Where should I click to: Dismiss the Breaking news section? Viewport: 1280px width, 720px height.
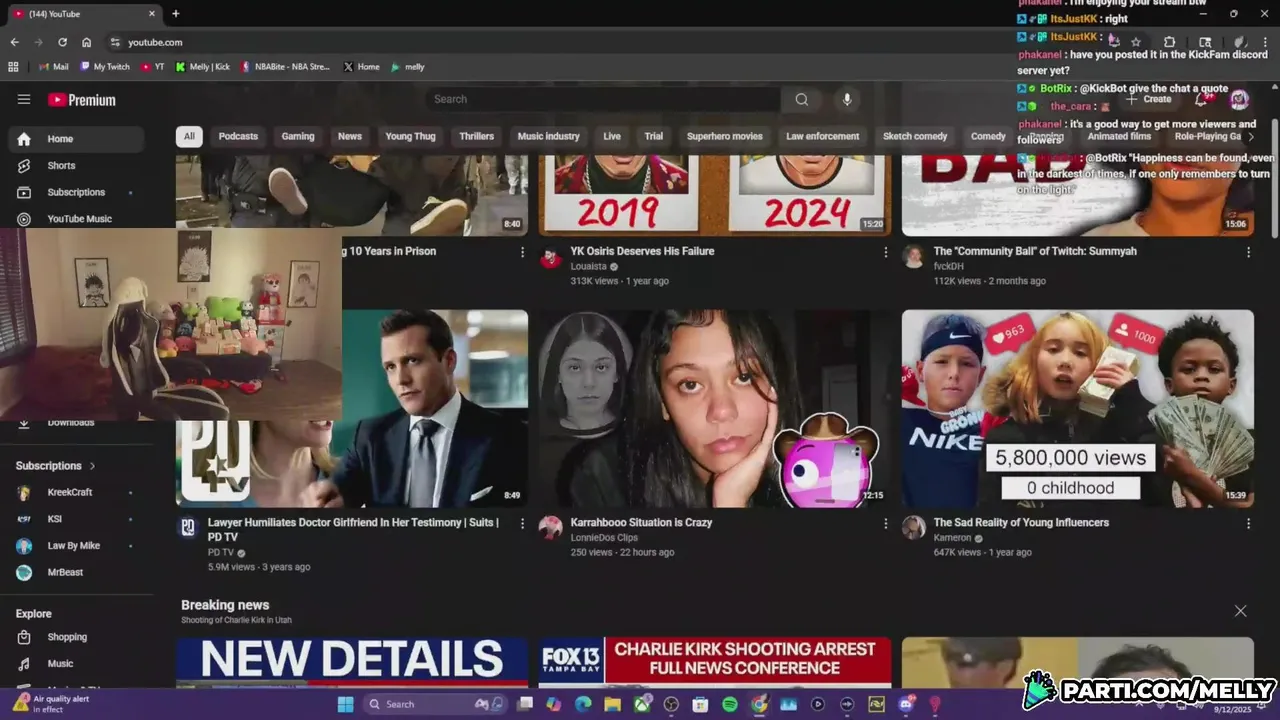click(x=1240, y=611)
